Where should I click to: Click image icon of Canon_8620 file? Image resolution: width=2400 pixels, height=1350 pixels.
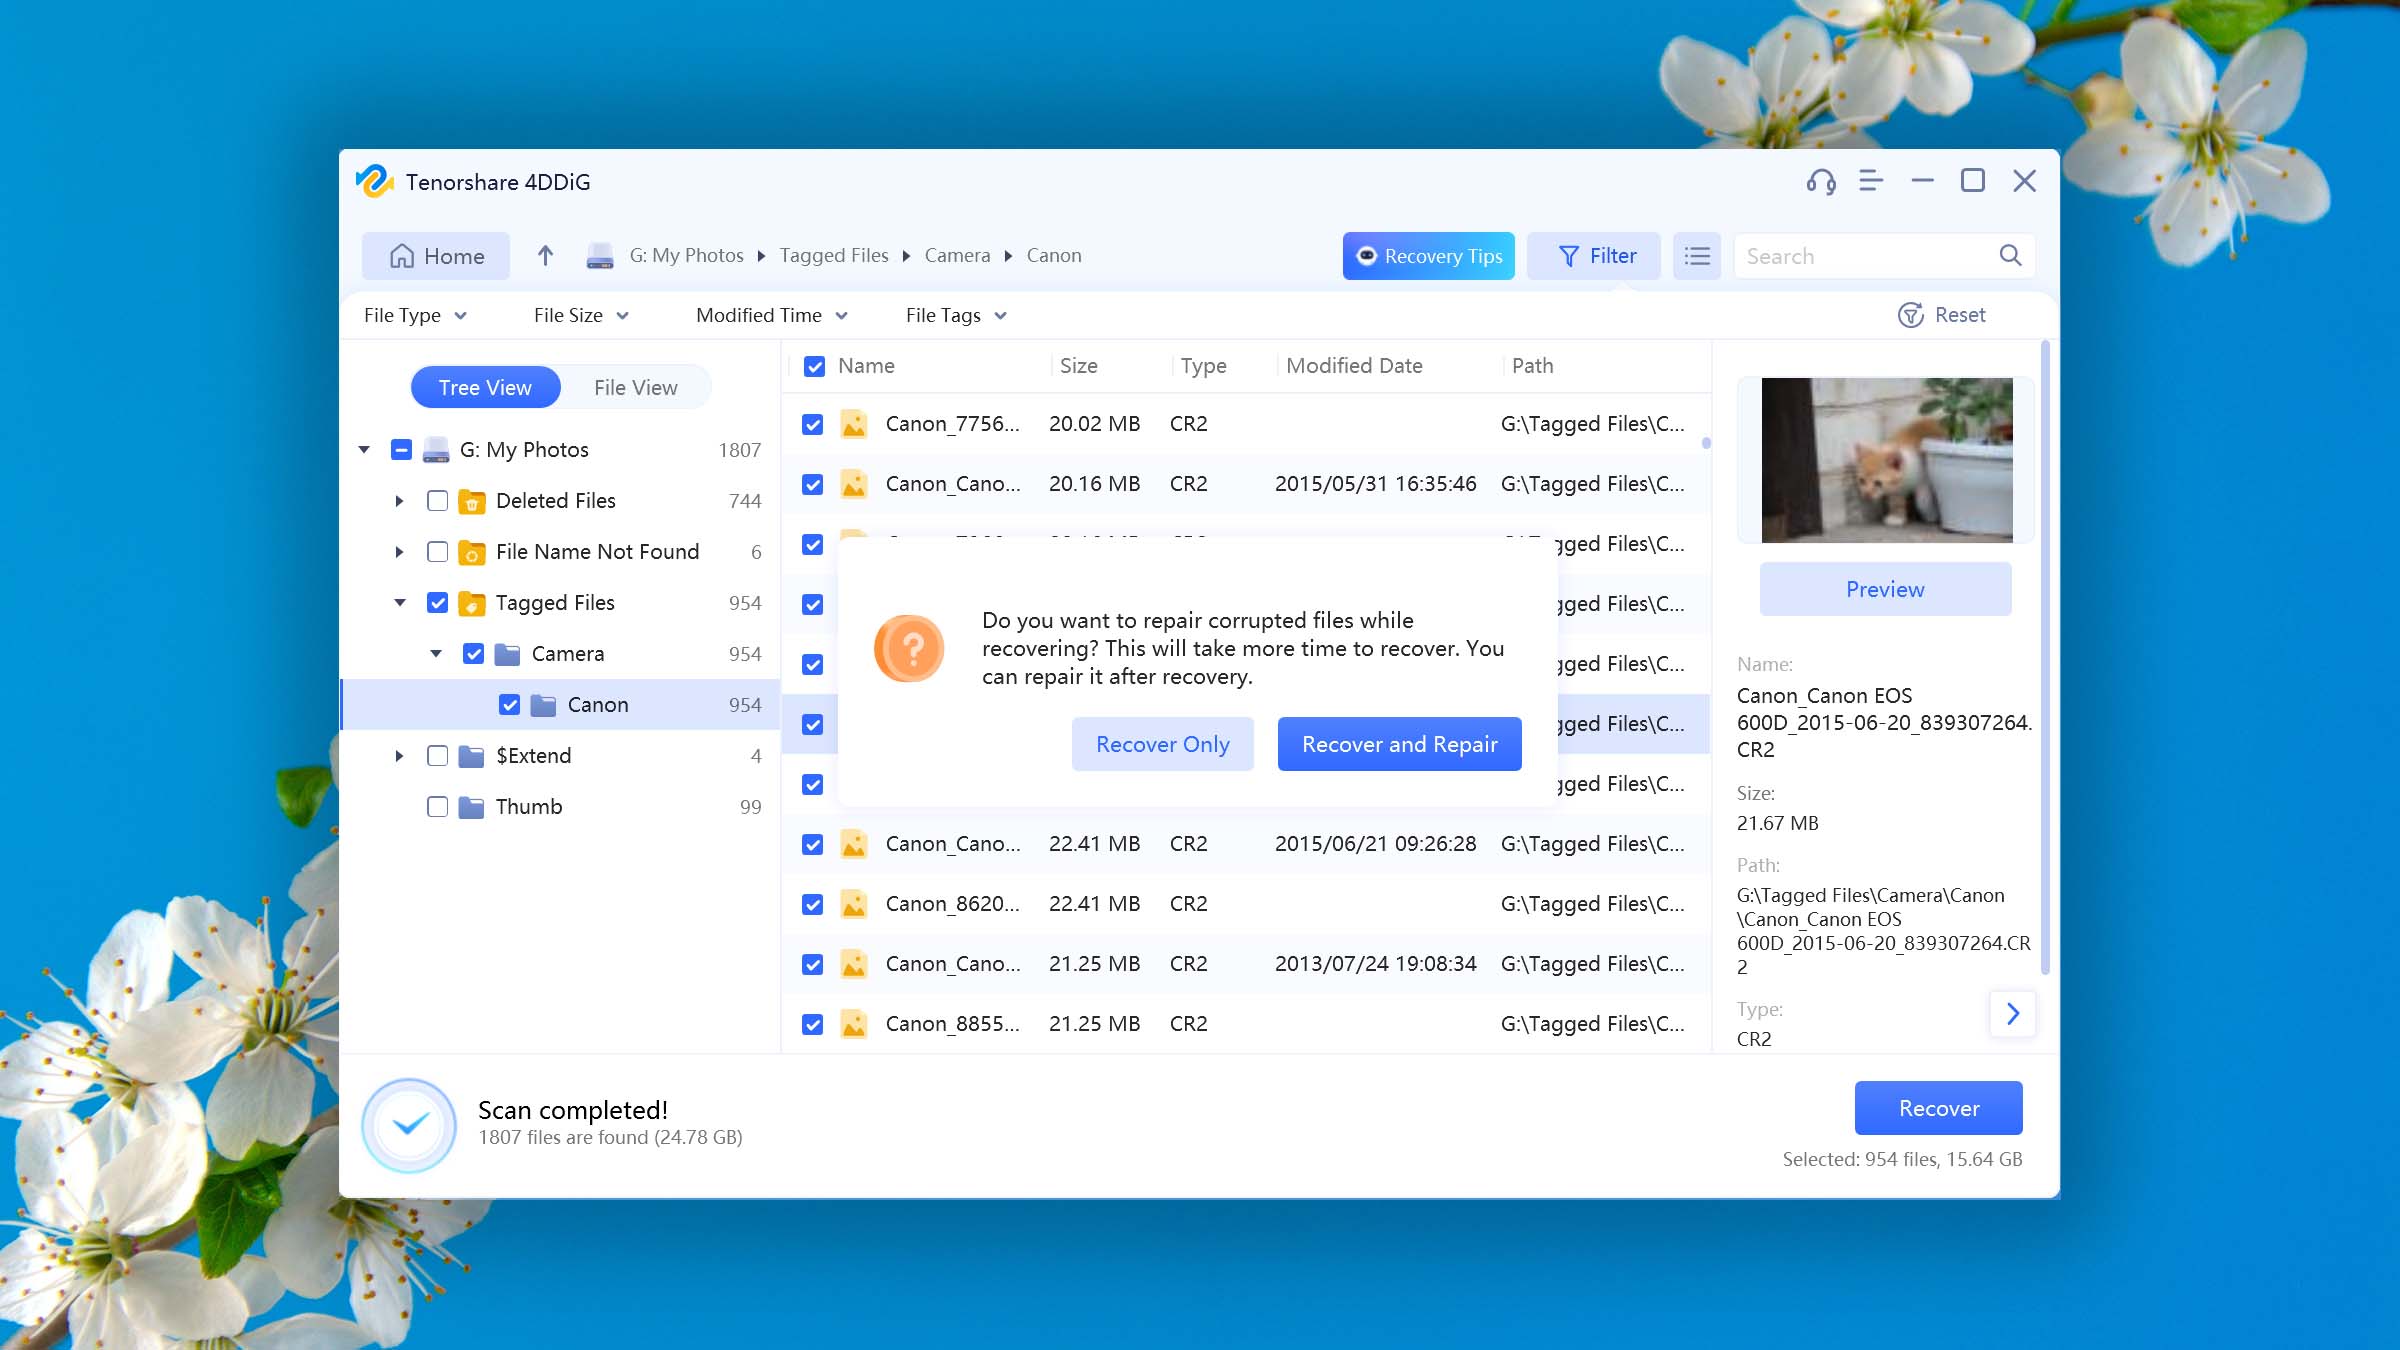point(853,904)
